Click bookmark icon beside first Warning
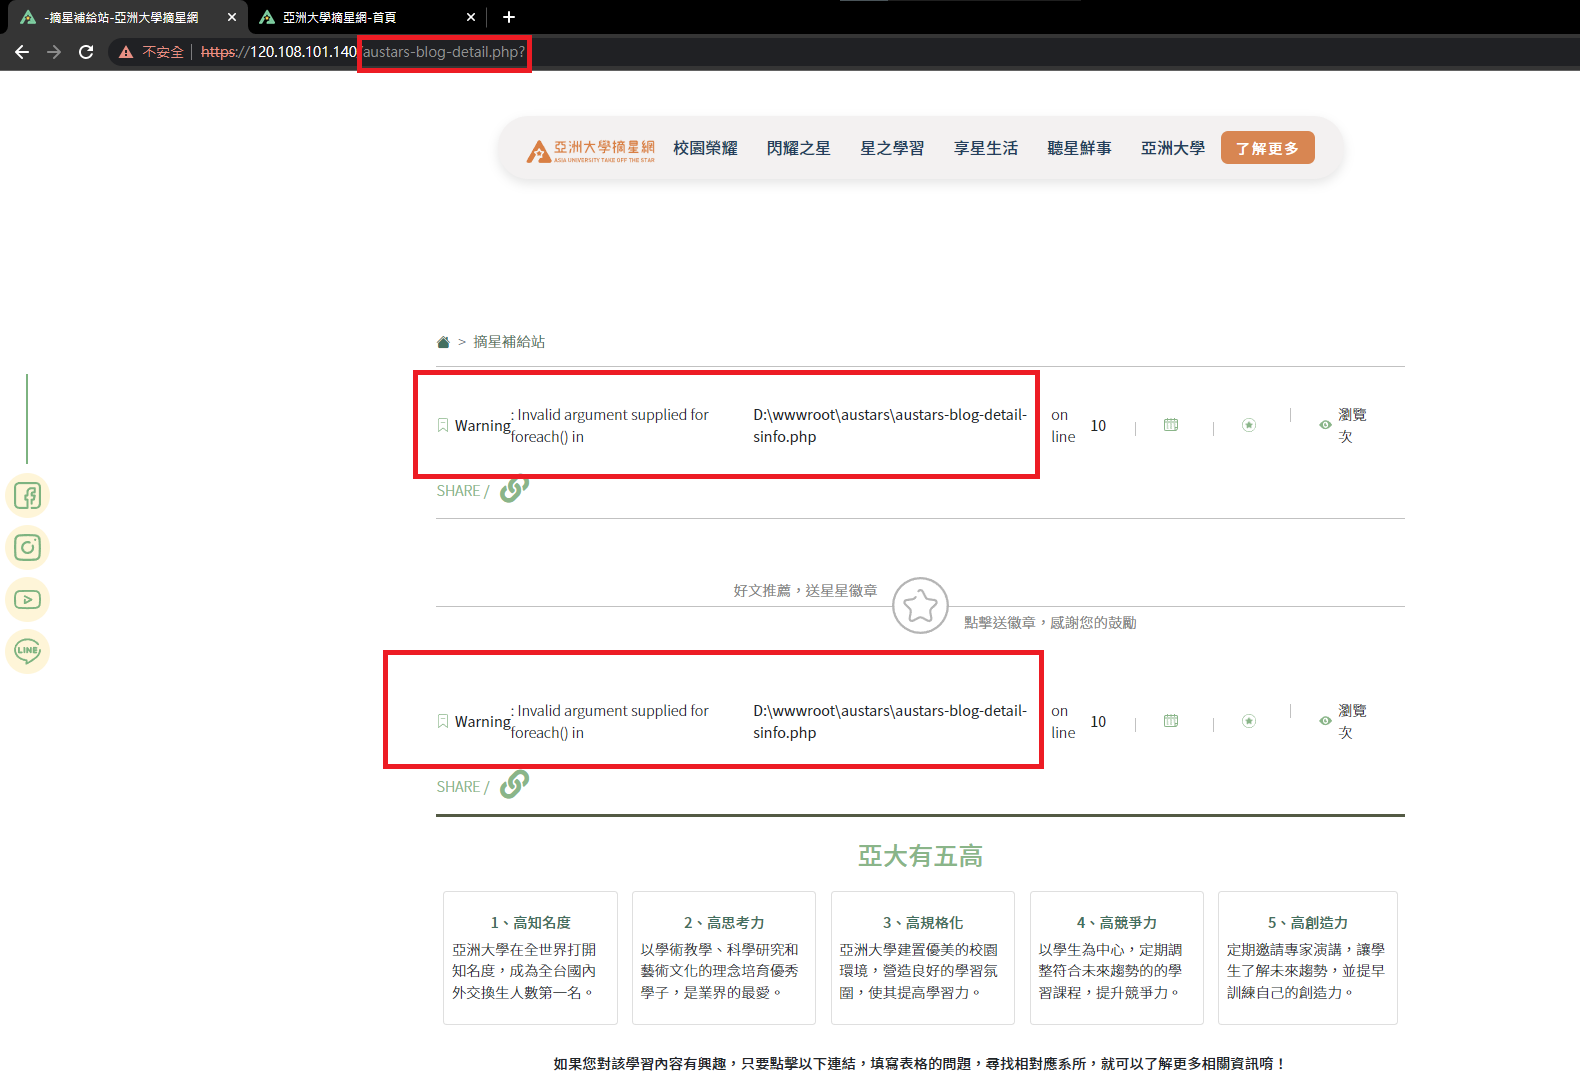 pyautogui.click(x=443, y=425)
